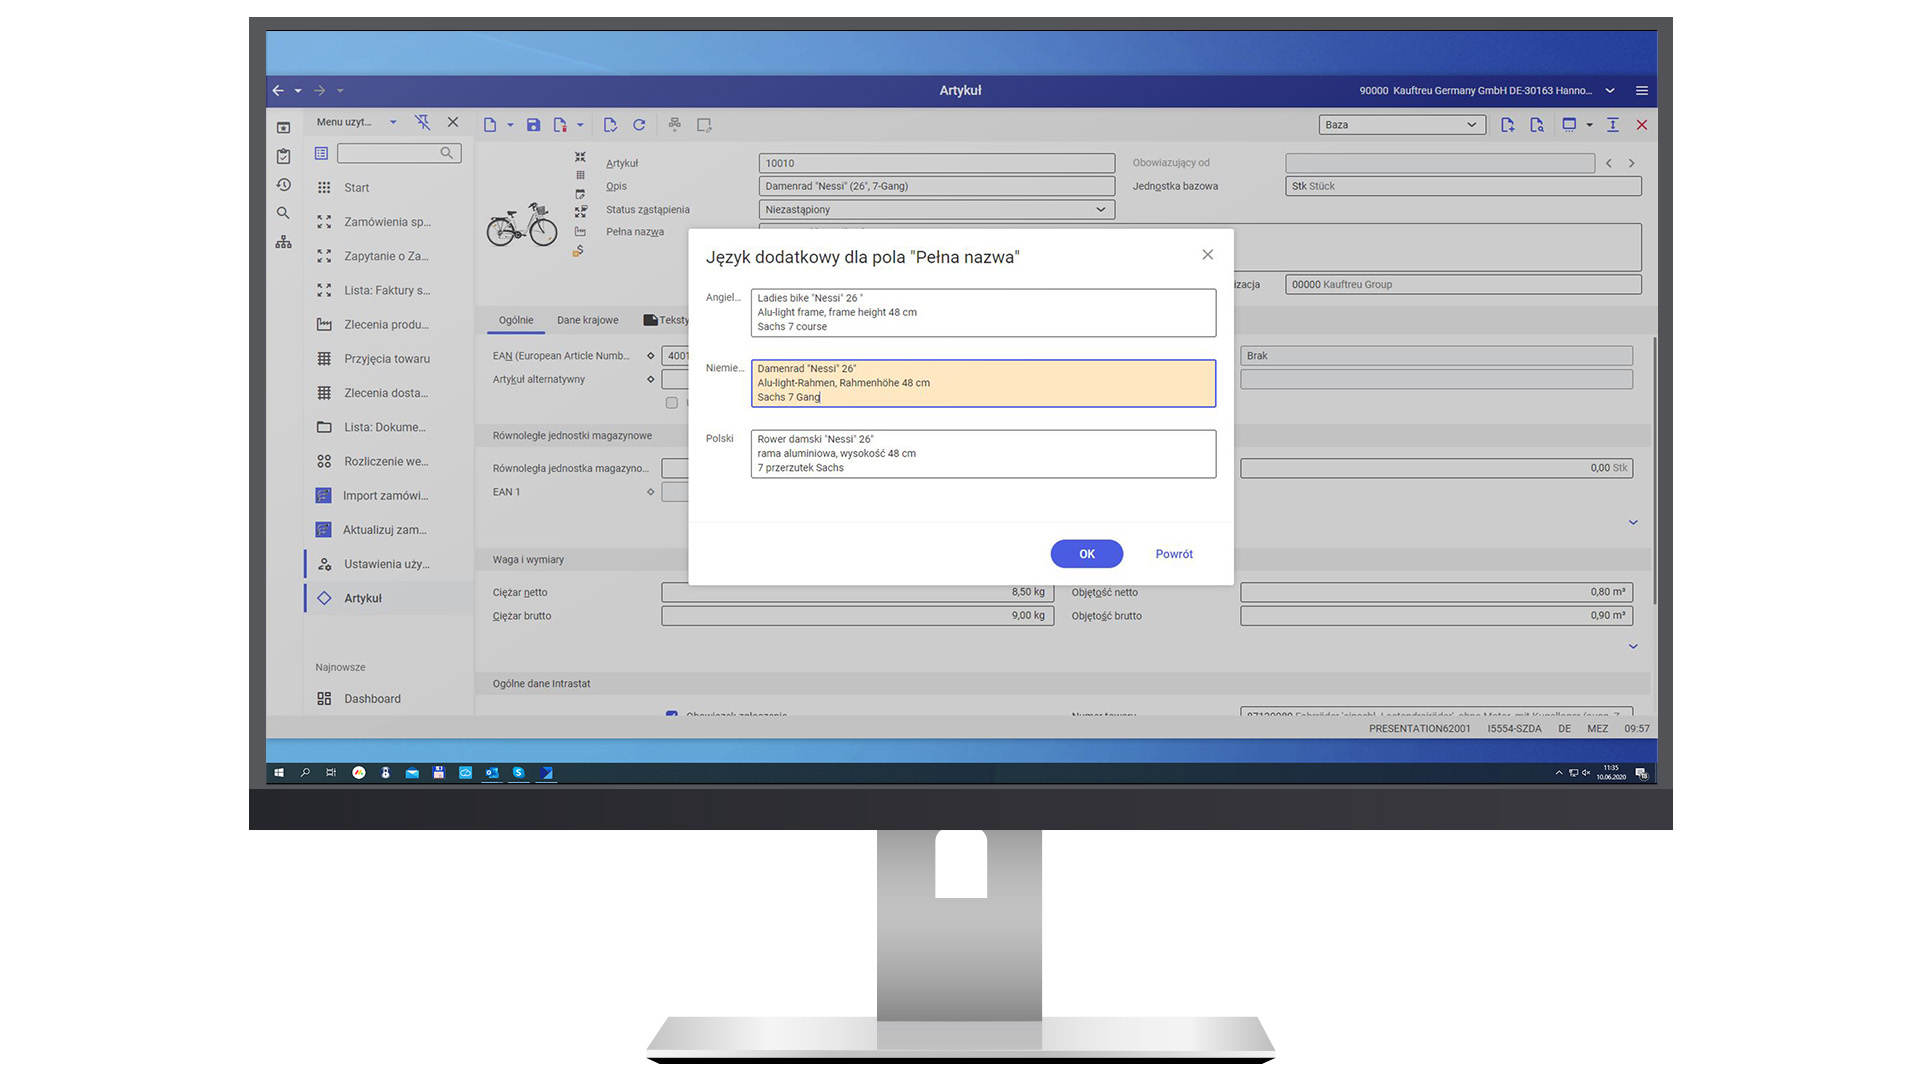Screen dimensions: 1920x1080
Task: Open the favorites panel icon in sidebar
Action: point(283,128)
